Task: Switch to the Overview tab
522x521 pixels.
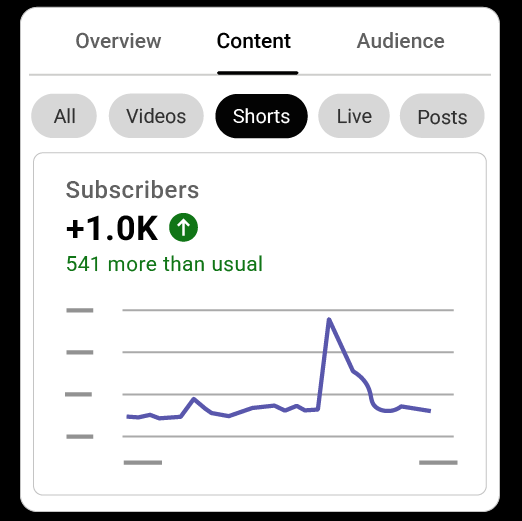Action: (x=118, y=41)
